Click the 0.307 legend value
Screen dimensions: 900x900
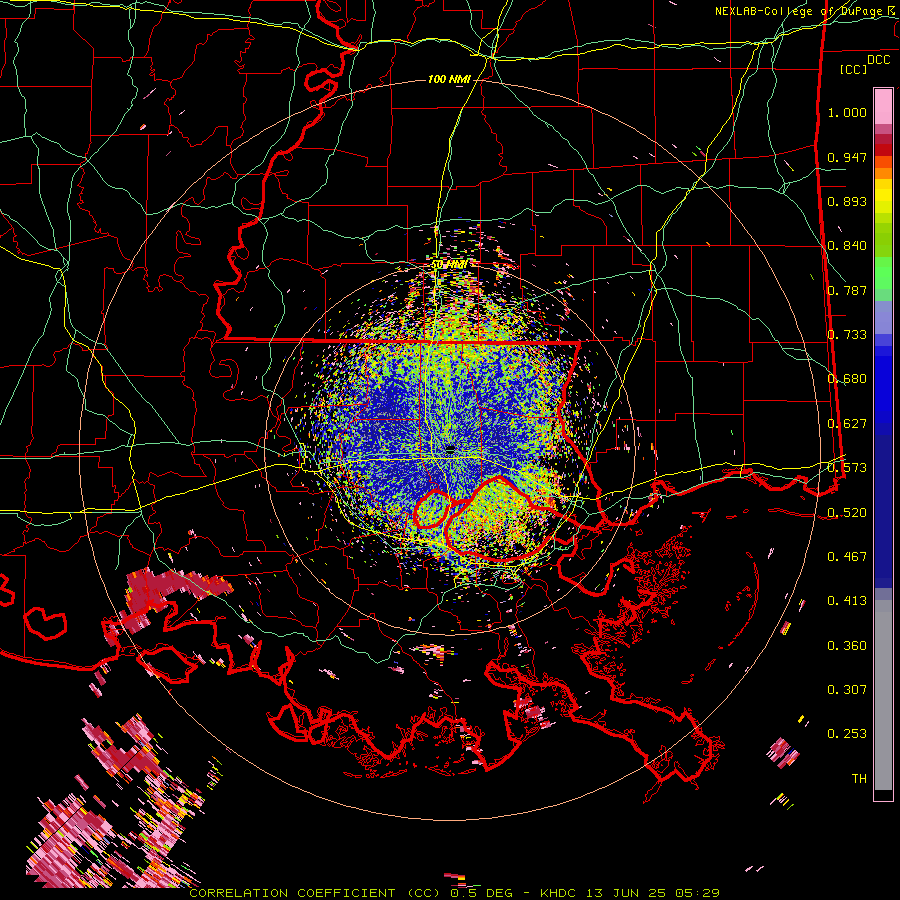[847, 690]
